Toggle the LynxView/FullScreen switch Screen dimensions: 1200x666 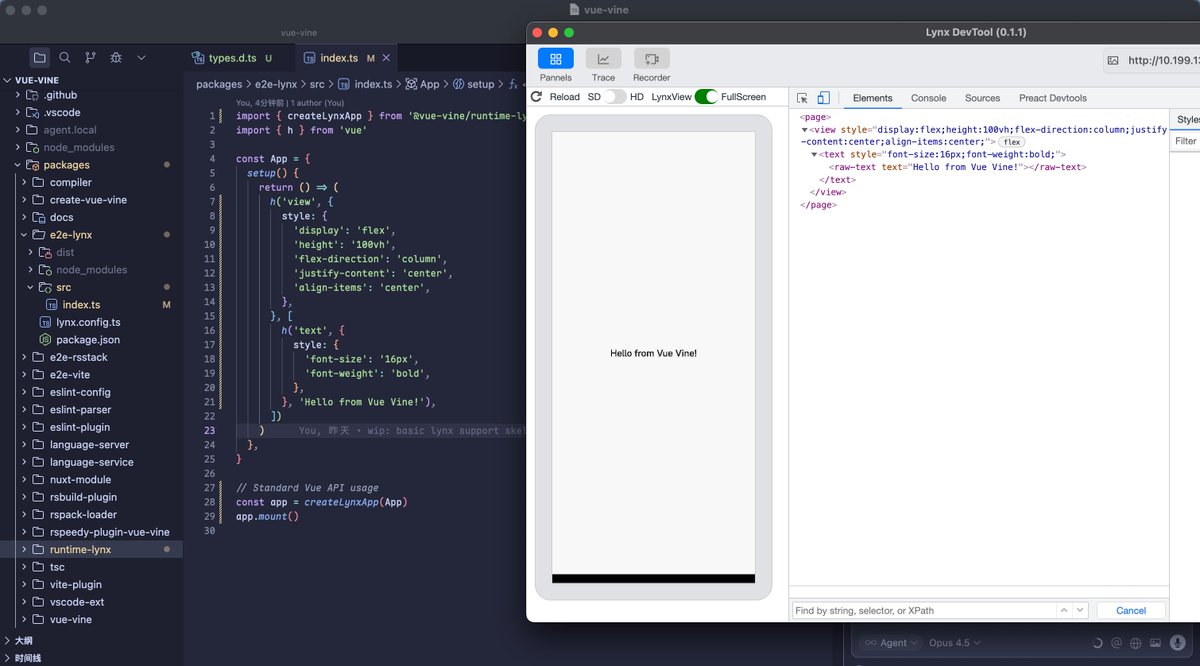(x=706, y=97)
